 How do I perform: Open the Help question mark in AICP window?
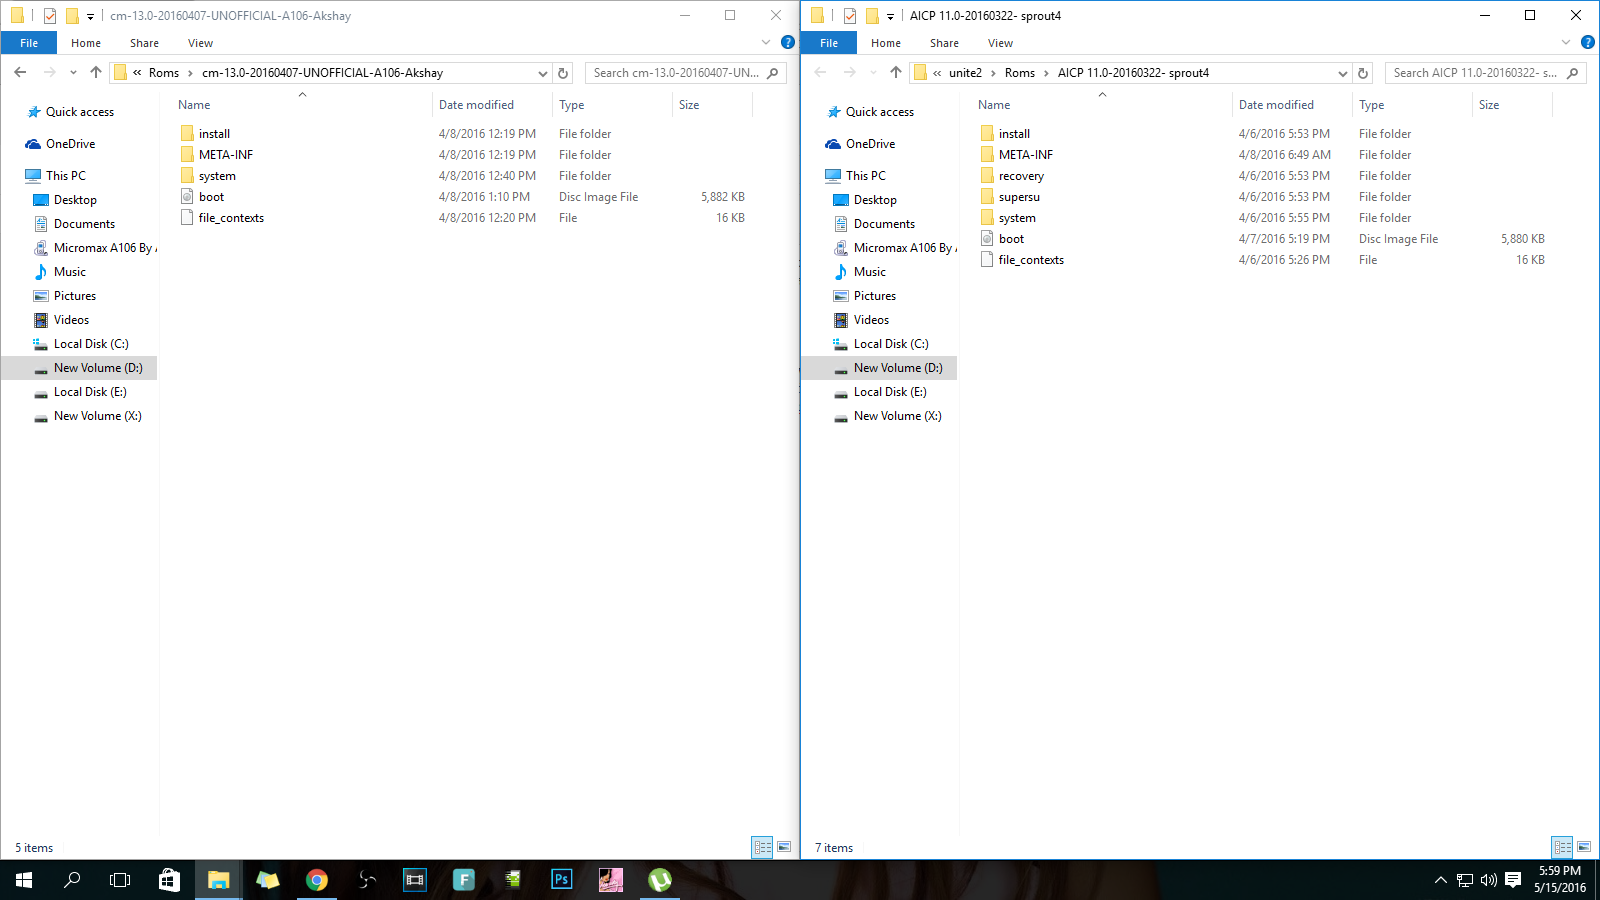click(1588, 42)
